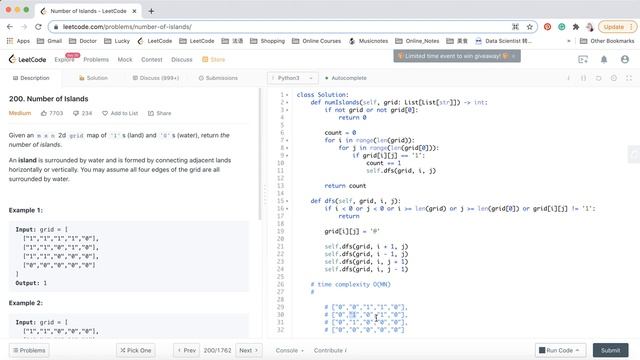Open Mock in the nav bar

125,60
